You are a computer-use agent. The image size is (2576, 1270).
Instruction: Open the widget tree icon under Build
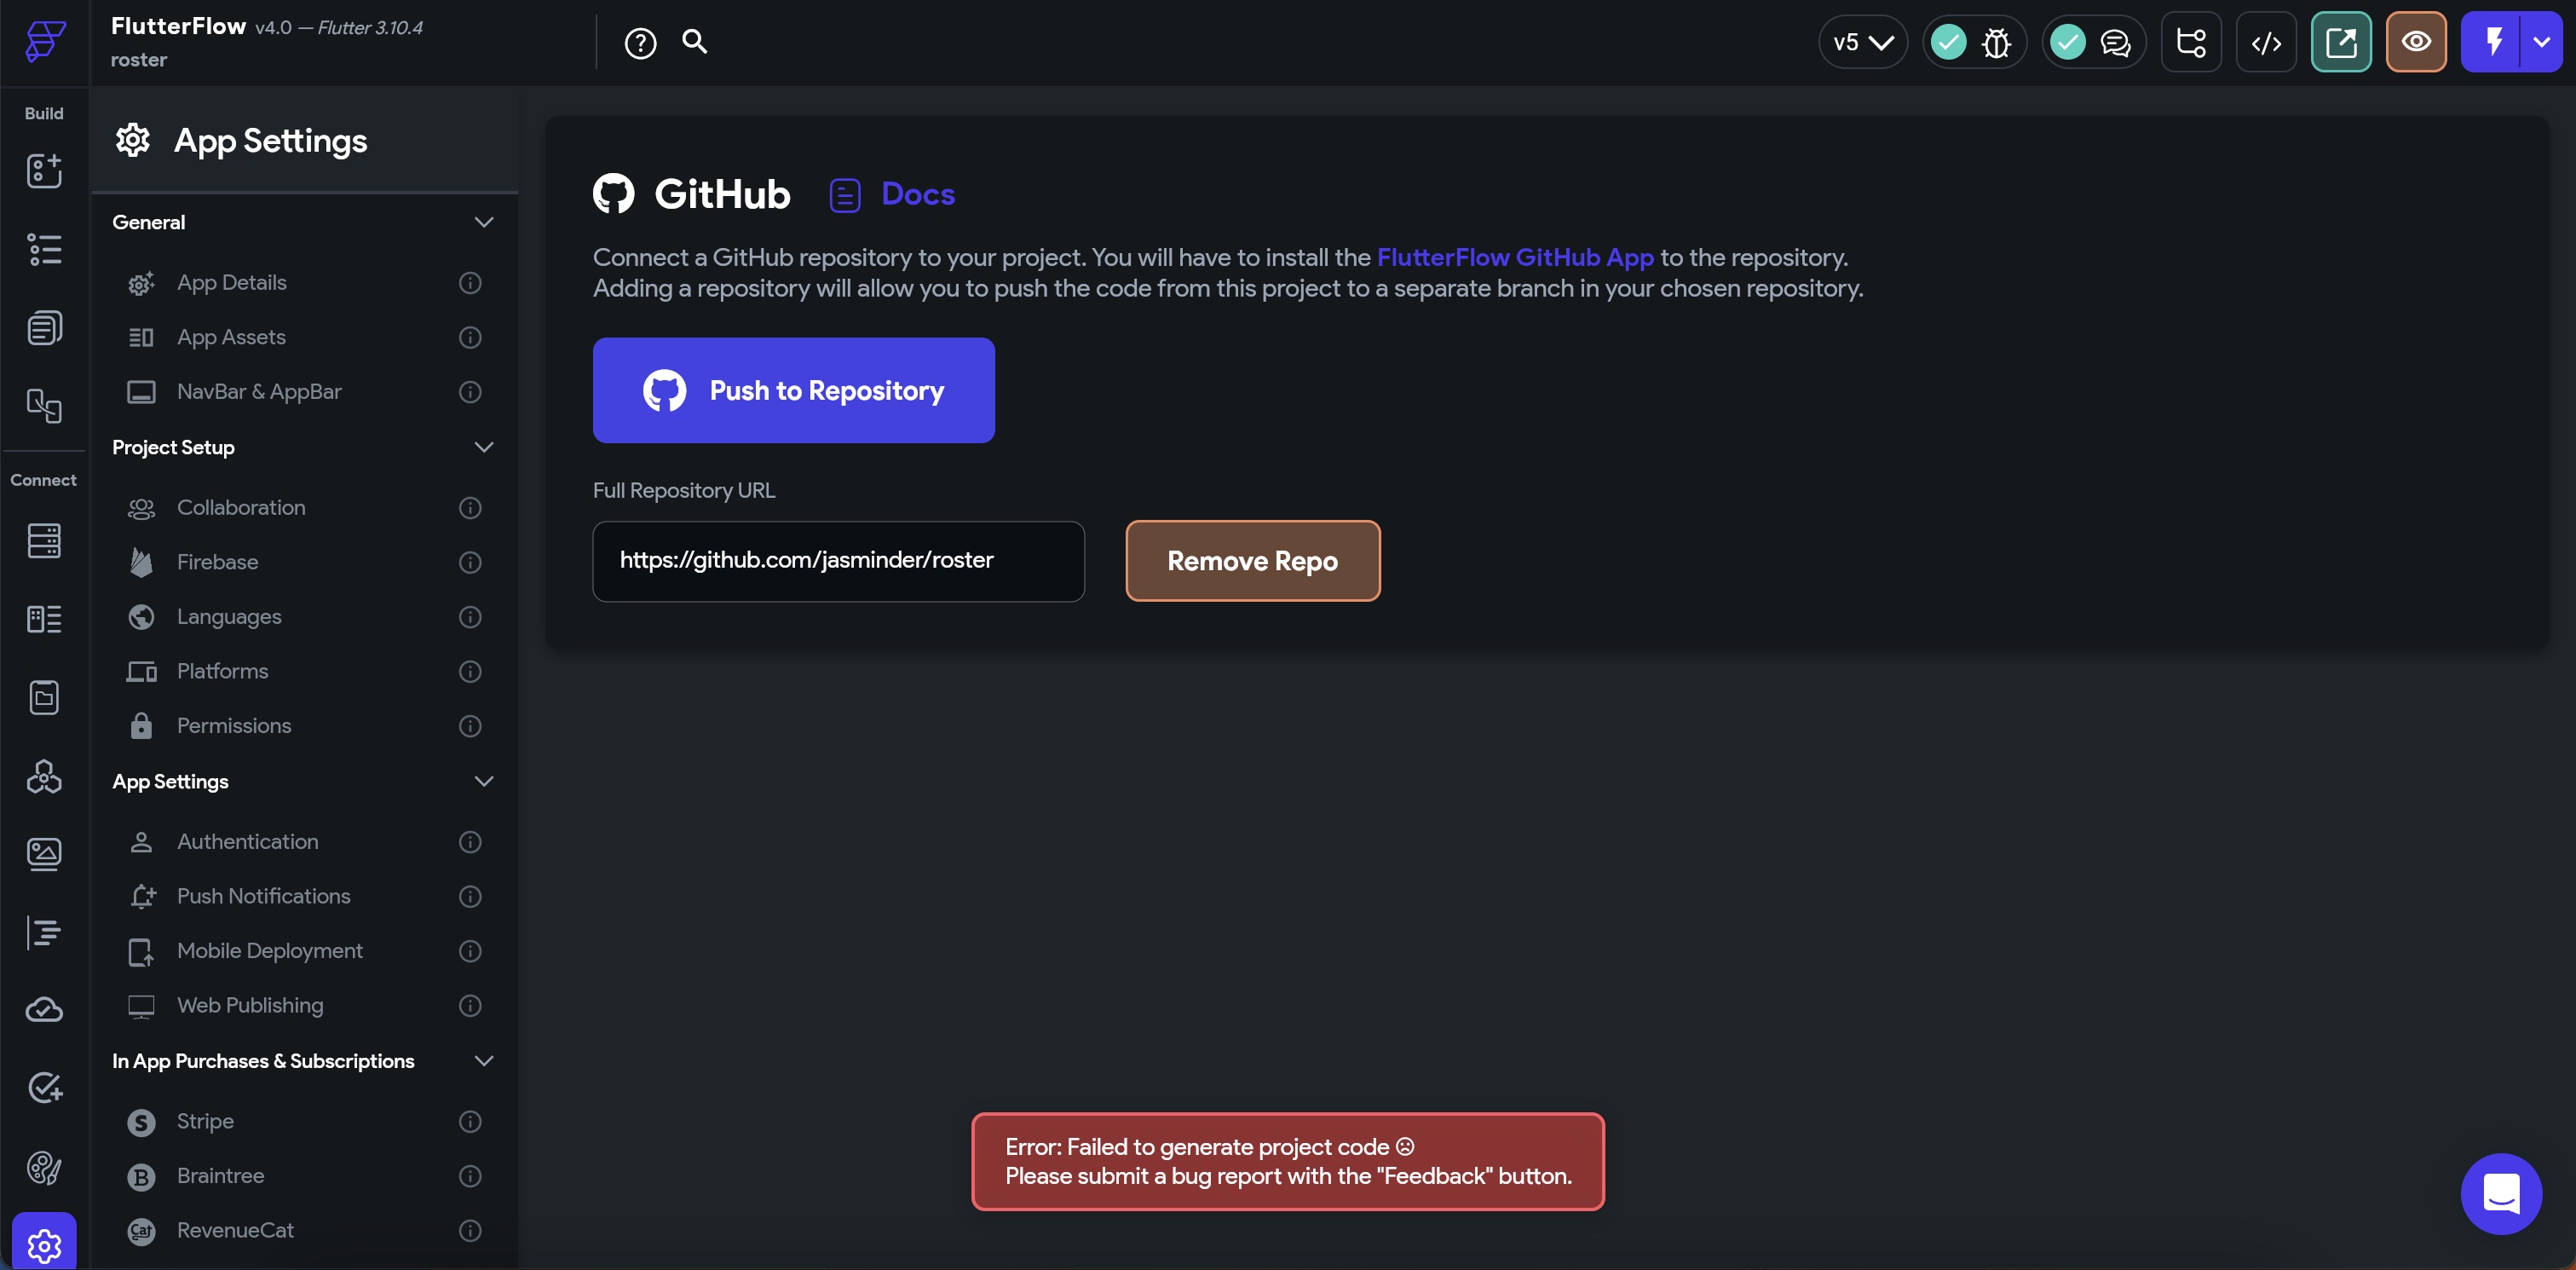(x=44, y=250)
